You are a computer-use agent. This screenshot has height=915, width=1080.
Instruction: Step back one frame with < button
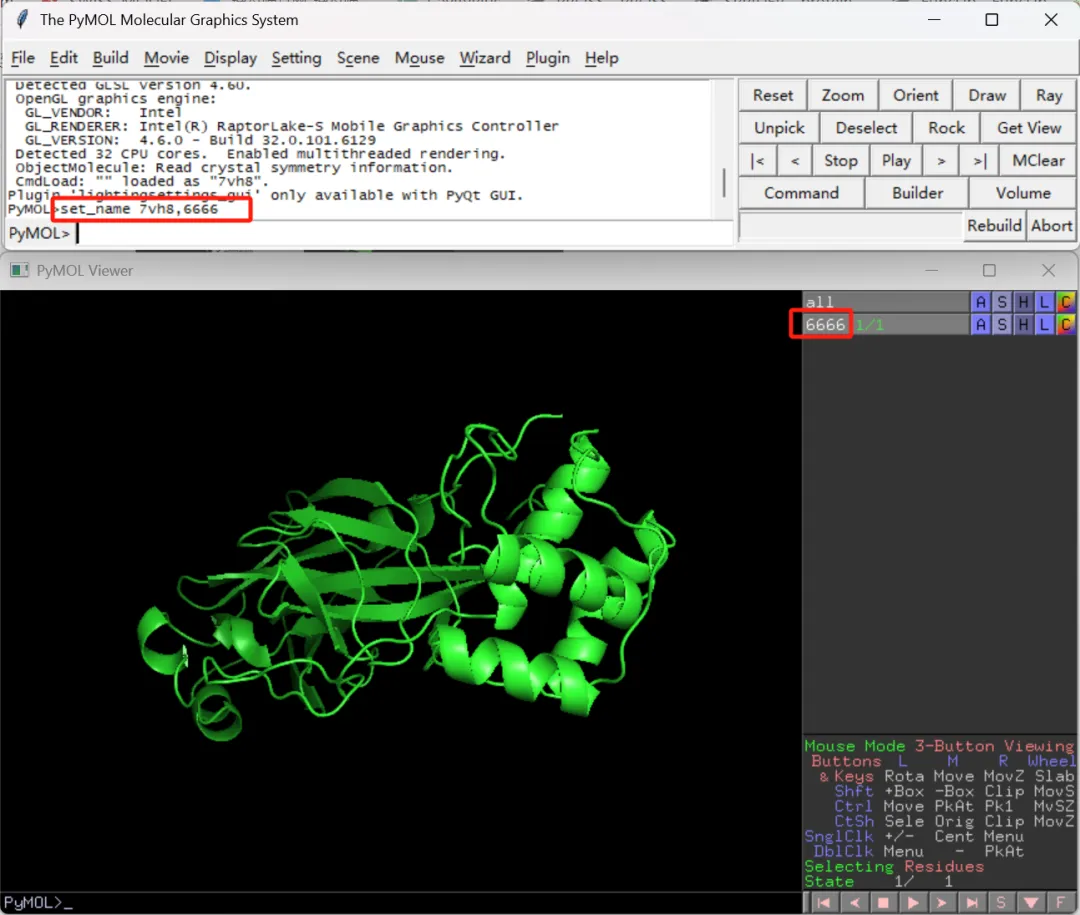[795, 161]
